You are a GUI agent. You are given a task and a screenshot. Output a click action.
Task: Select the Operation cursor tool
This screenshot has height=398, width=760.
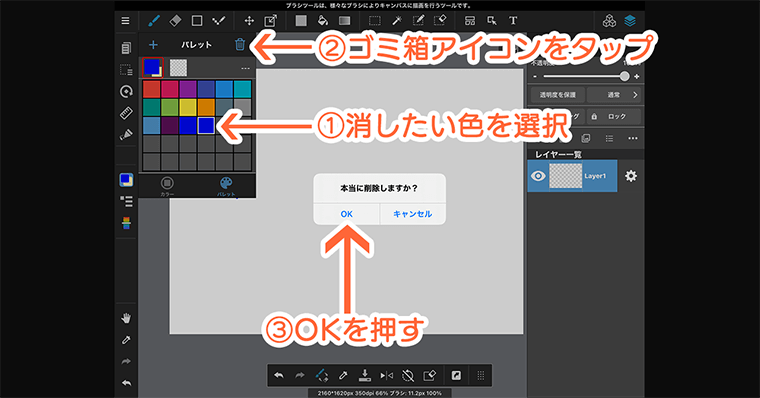tap(492, 21)
